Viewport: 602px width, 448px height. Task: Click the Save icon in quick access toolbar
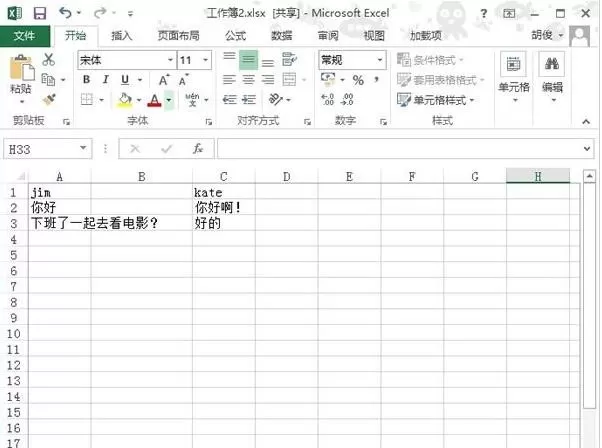[x=40, y=13]
